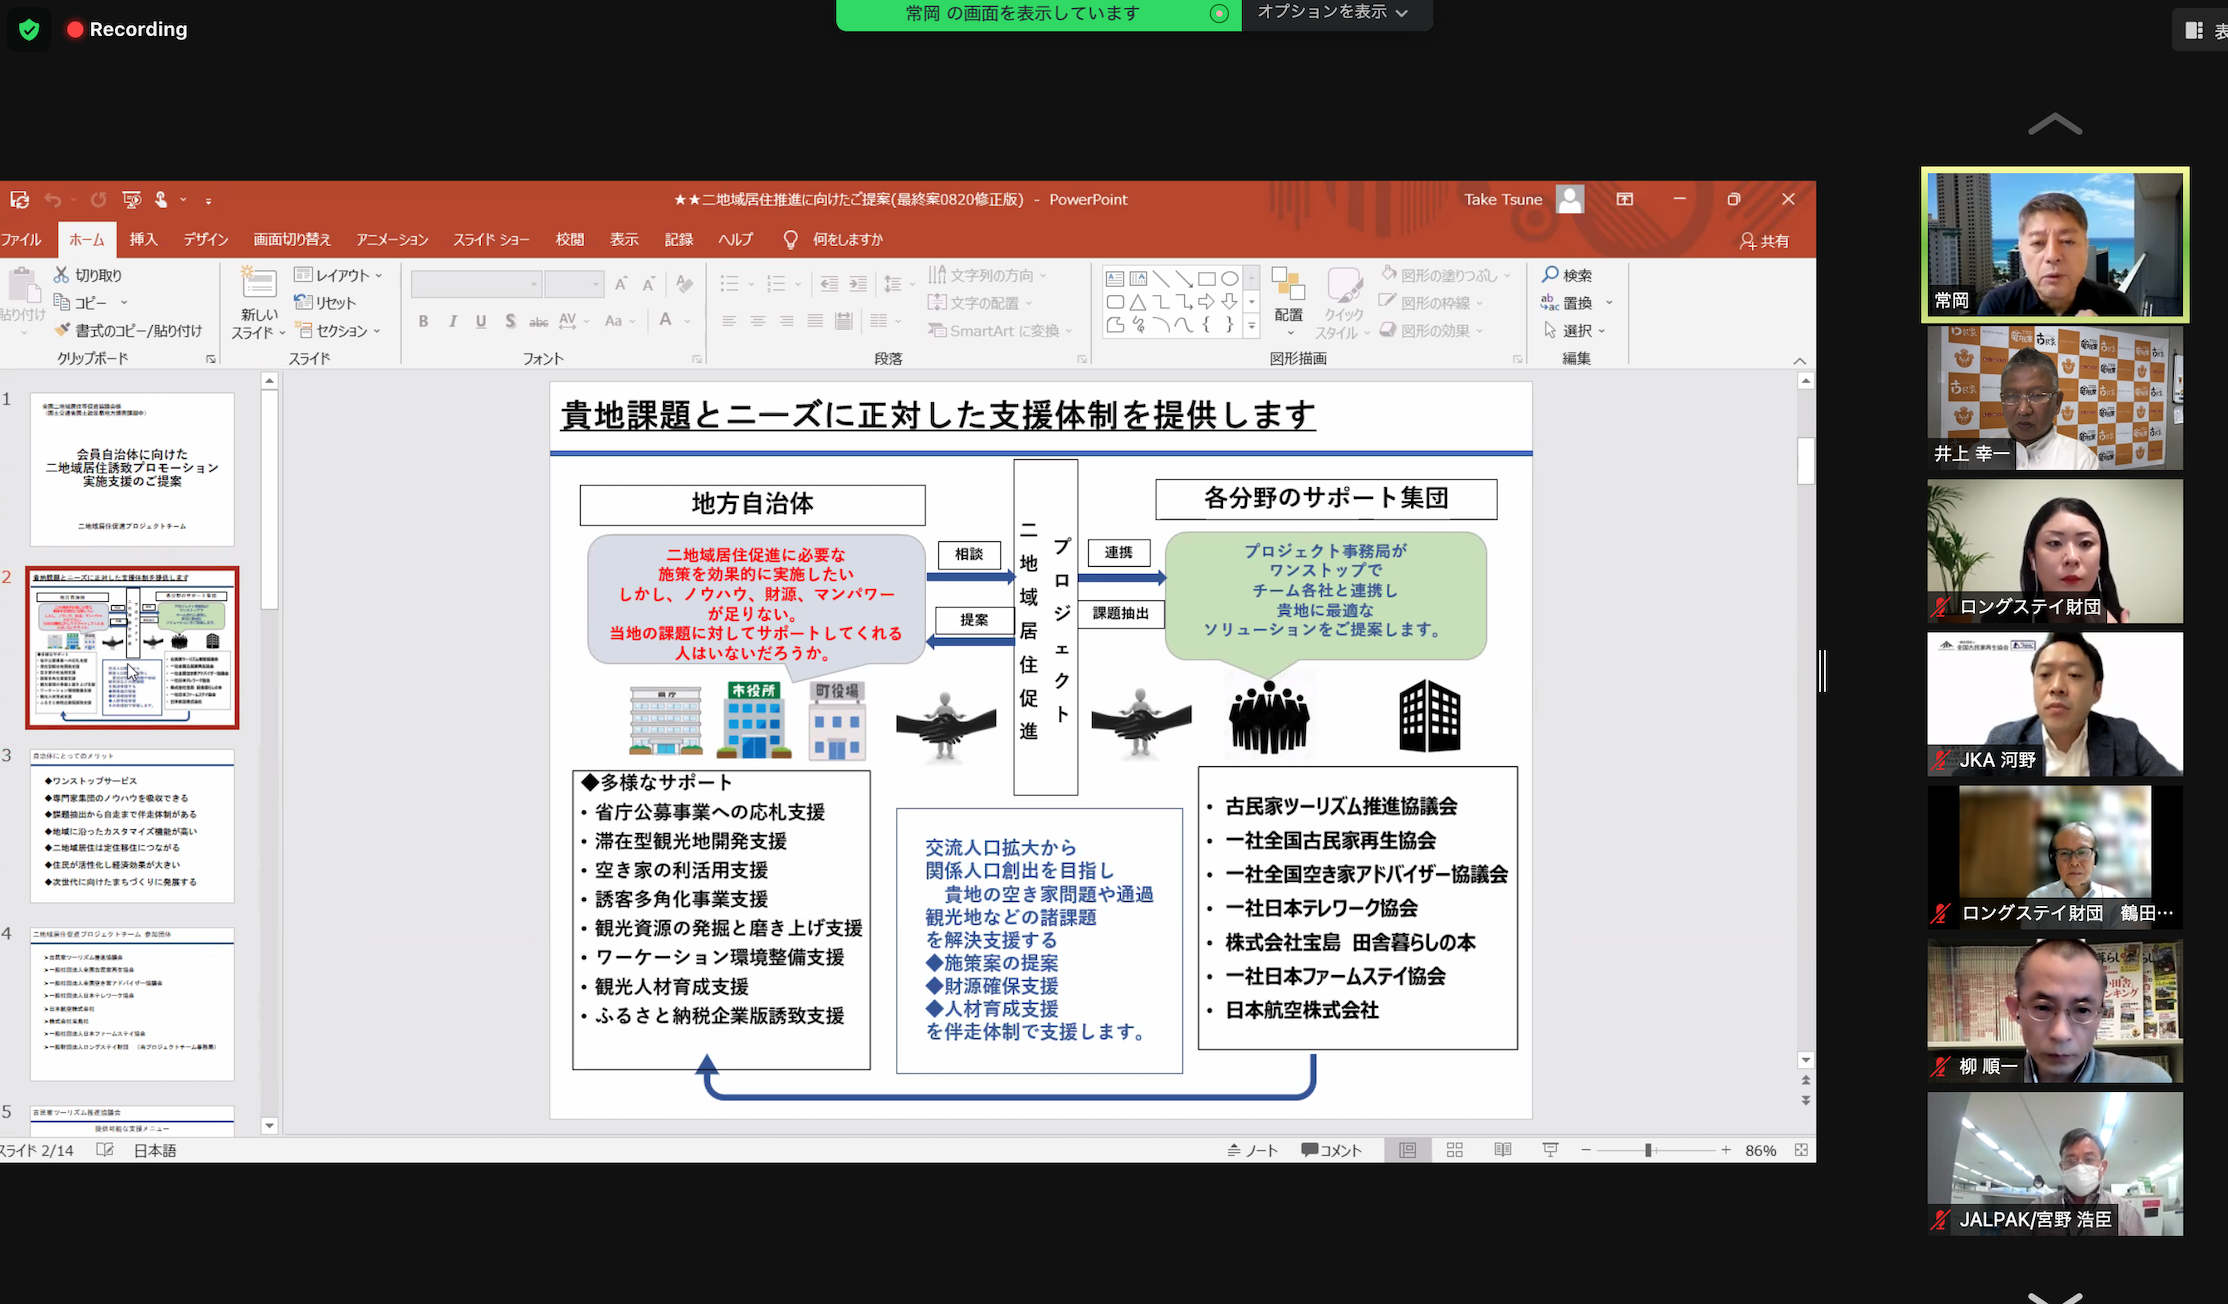The image size is (2228, 1304).
Task: Click the 新しいスライド (New Slide) icon
Action: 259,284
